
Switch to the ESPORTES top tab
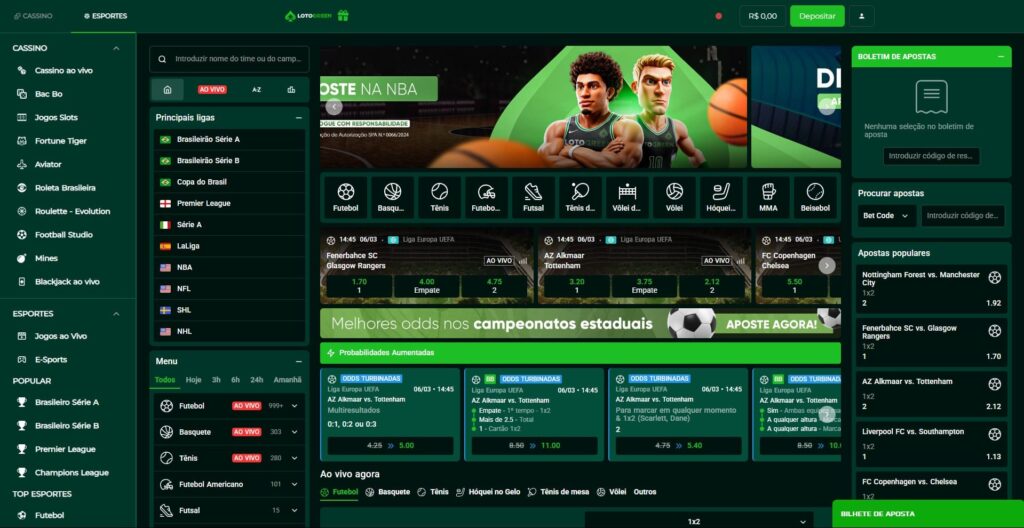[106, 16]
